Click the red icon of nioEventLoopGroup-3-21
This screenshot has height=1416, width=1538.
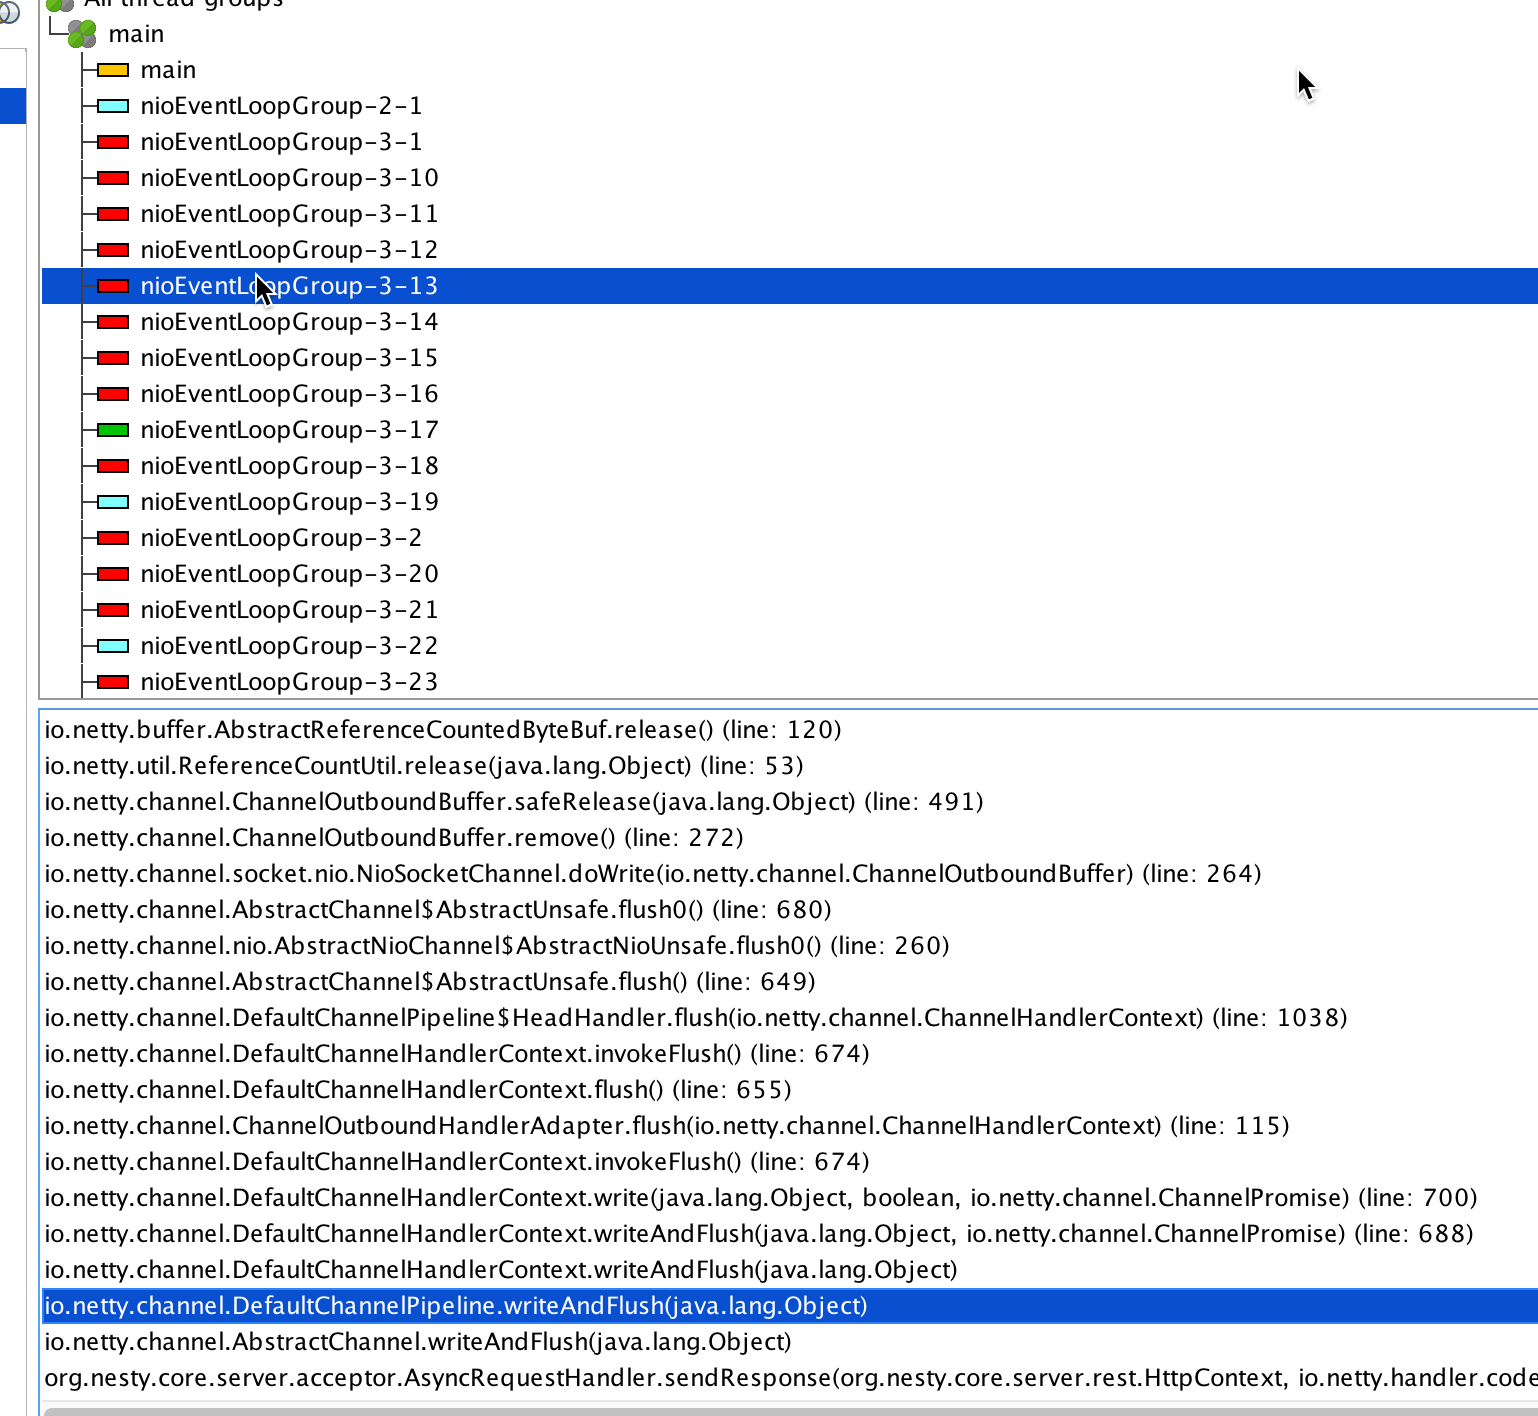point(113,610)
